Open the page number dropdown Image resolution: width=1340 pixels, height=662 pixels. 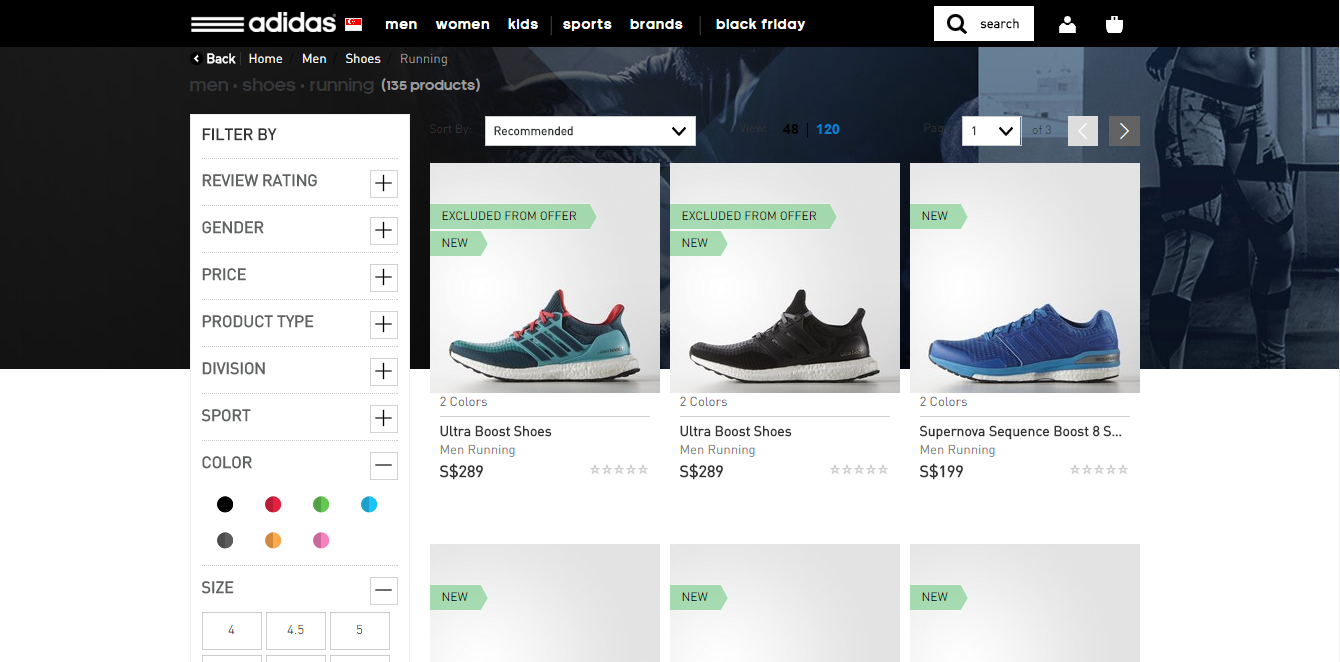tap(991, 131)
